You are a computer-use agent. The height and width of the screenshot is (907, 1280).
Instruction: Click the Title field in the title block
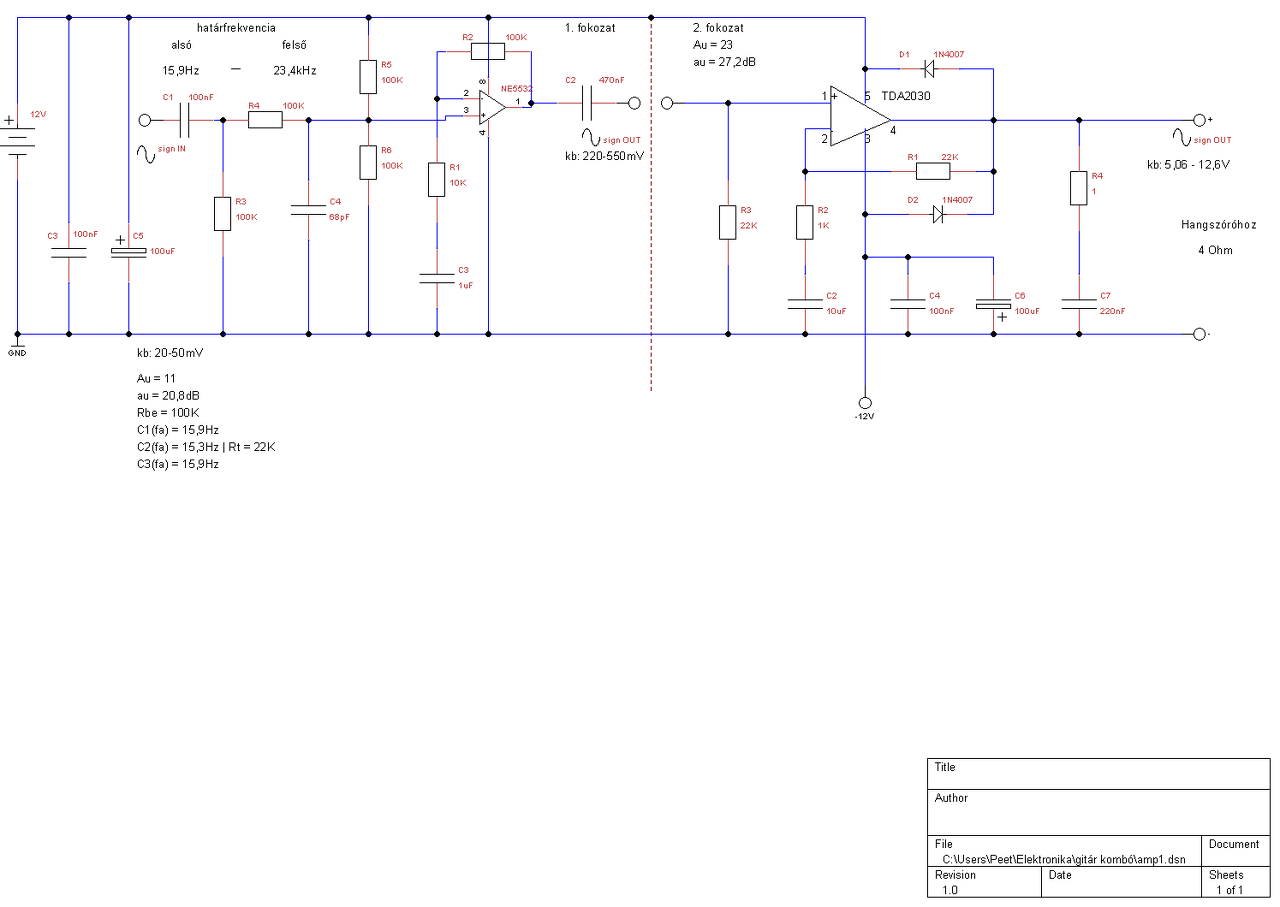1099,774
